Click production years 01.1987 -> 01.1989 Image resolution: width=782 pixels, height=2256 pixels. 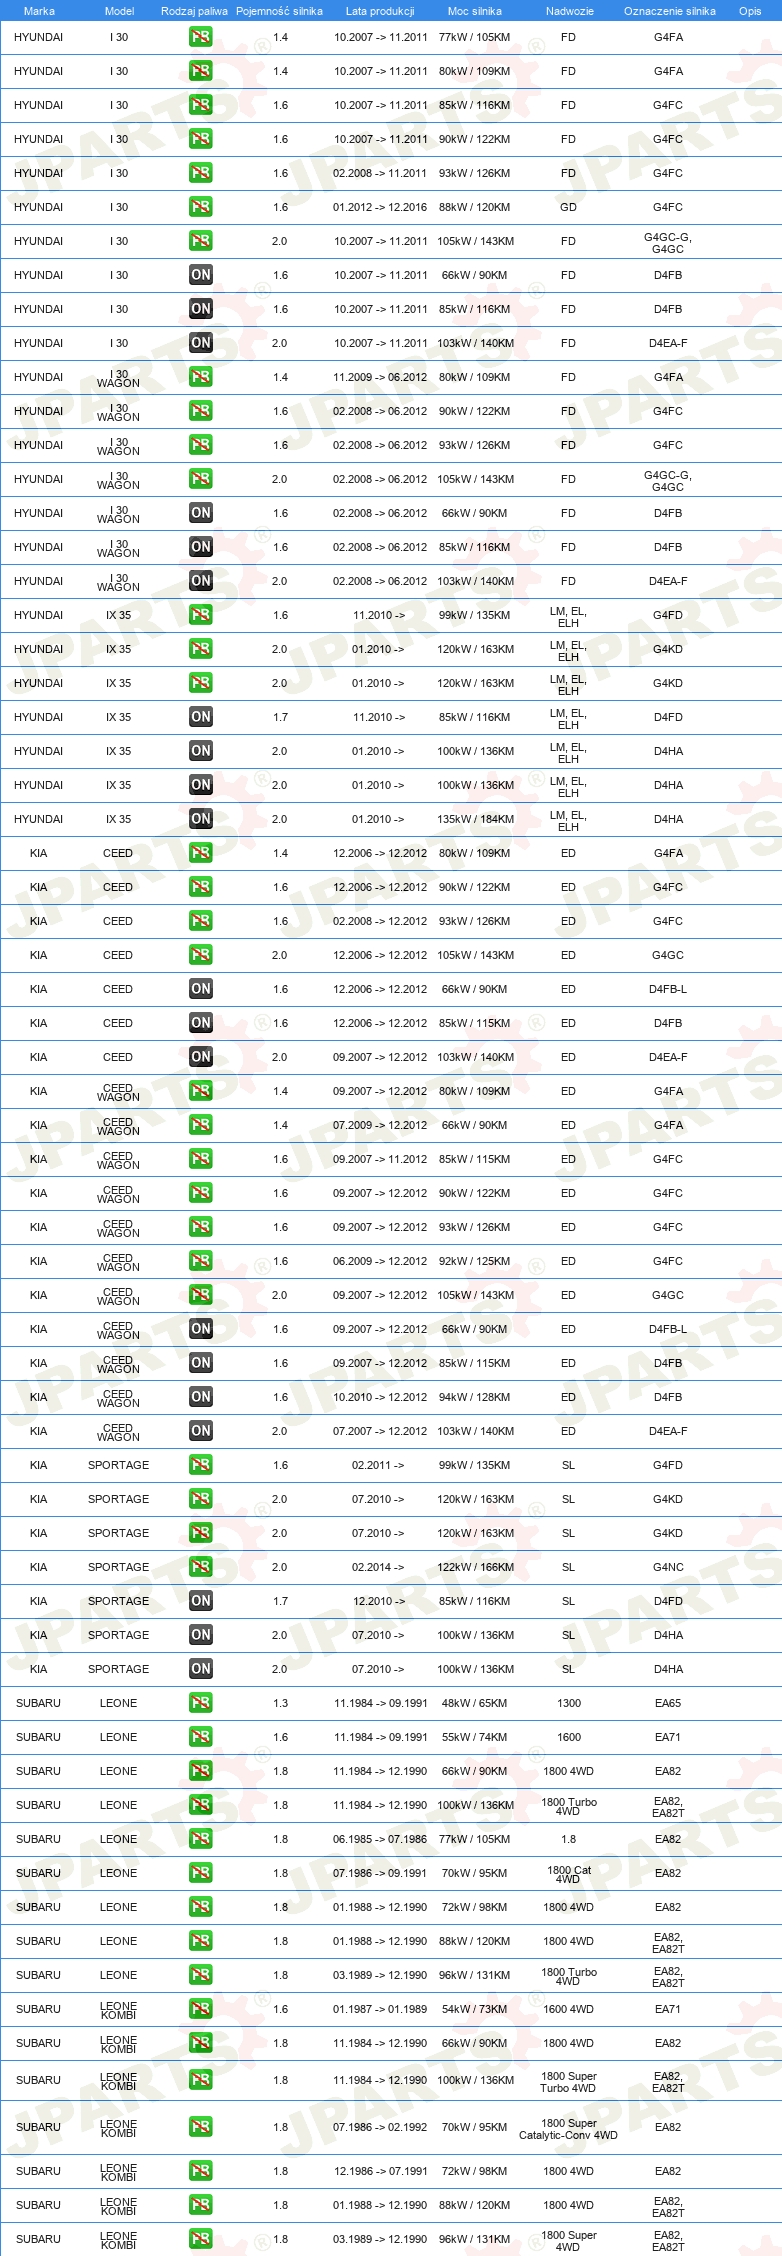coord(380,2009)
